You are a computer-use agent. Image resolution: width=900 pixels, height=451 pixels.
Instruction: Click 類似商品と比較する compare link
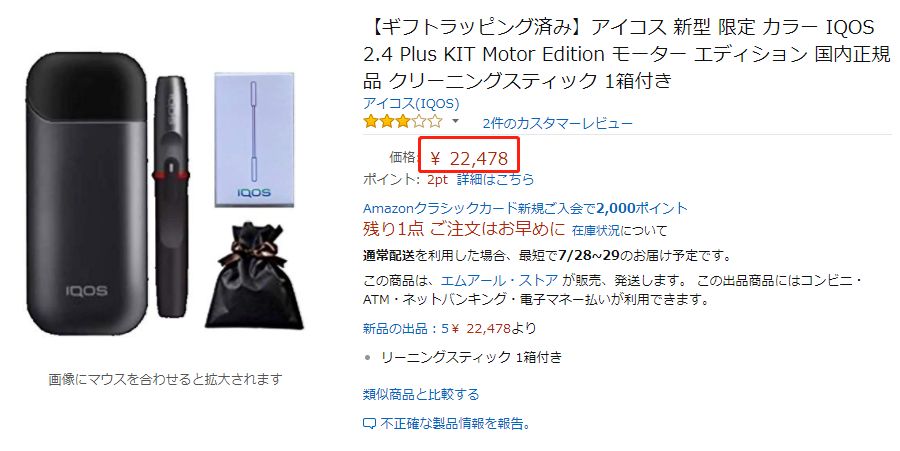[x=421, y=395]
